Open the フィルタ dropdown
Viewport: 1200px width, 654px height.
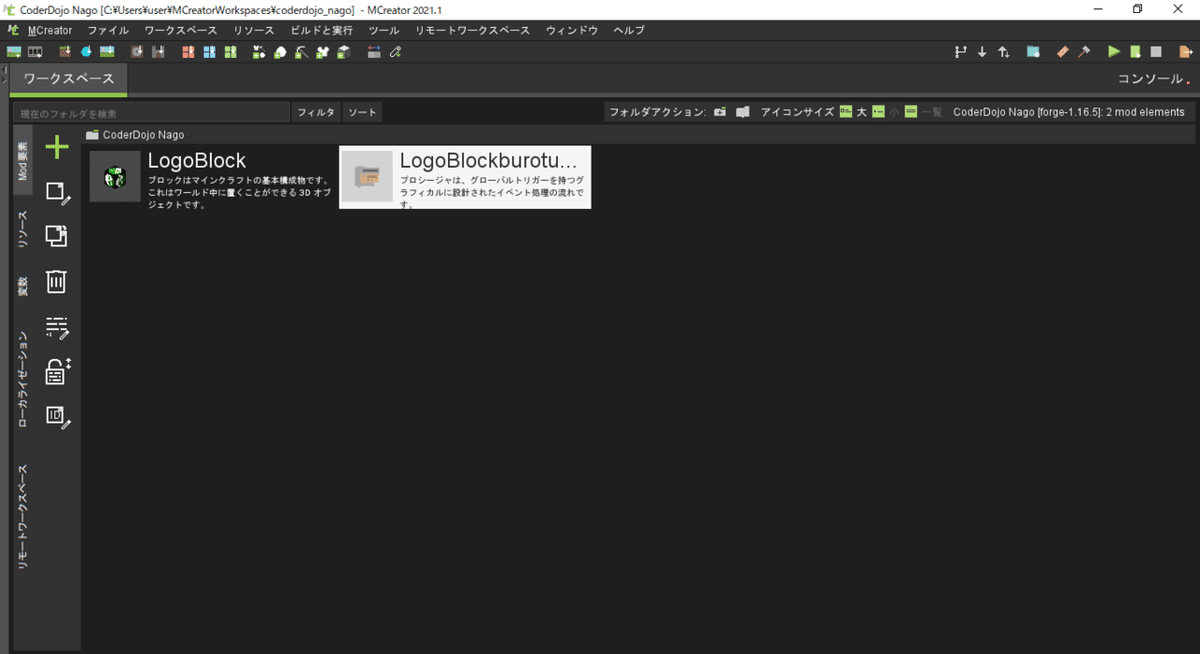[315, 112]
